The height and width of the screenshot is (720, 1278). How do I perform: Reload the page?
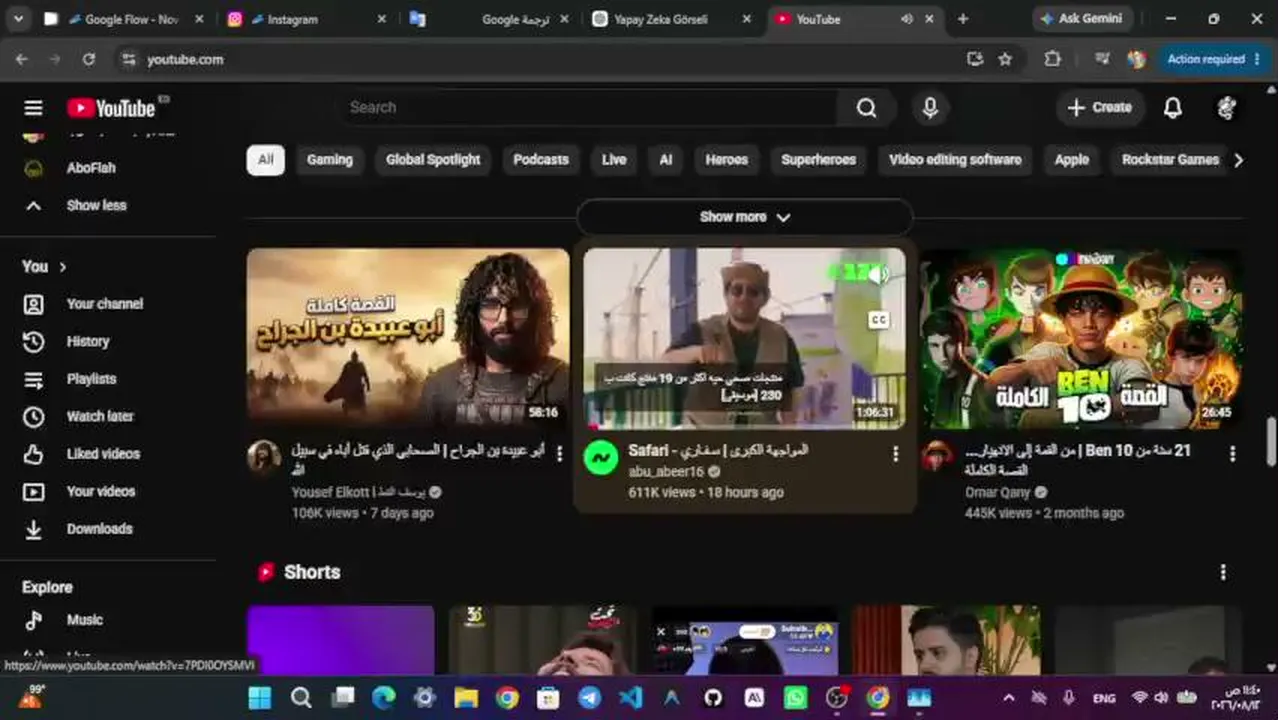pyautogui.click(x=88, y=59)
